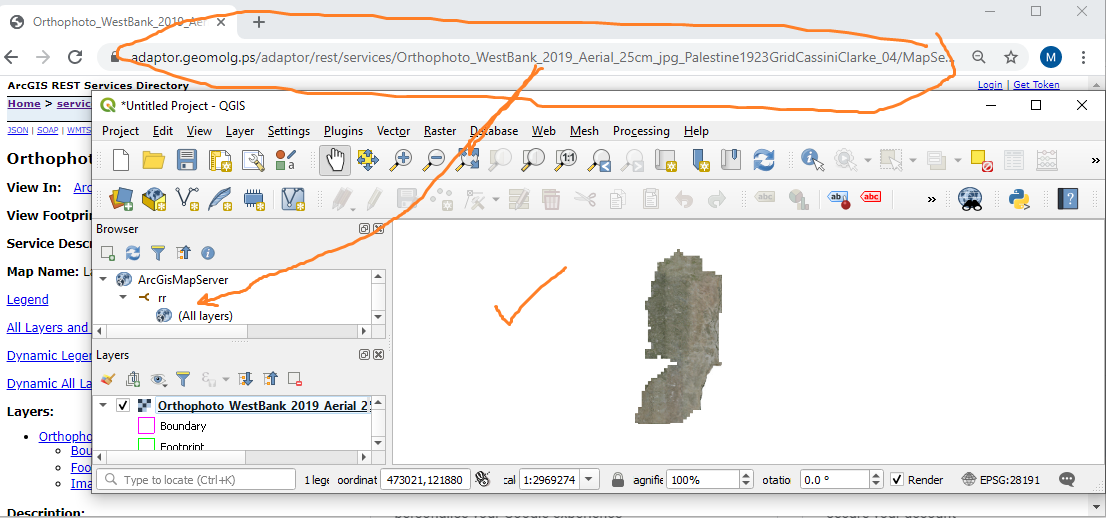Click the Legend link in Chrome

pyautogui.click(x=28, y=299)
